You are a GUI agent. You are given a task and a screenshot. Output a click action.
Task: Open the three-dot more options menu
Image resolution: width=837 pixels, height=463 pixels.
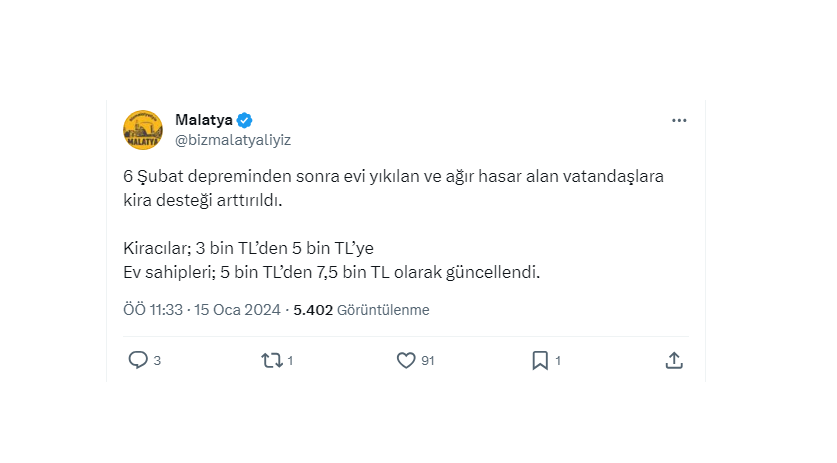679,121
